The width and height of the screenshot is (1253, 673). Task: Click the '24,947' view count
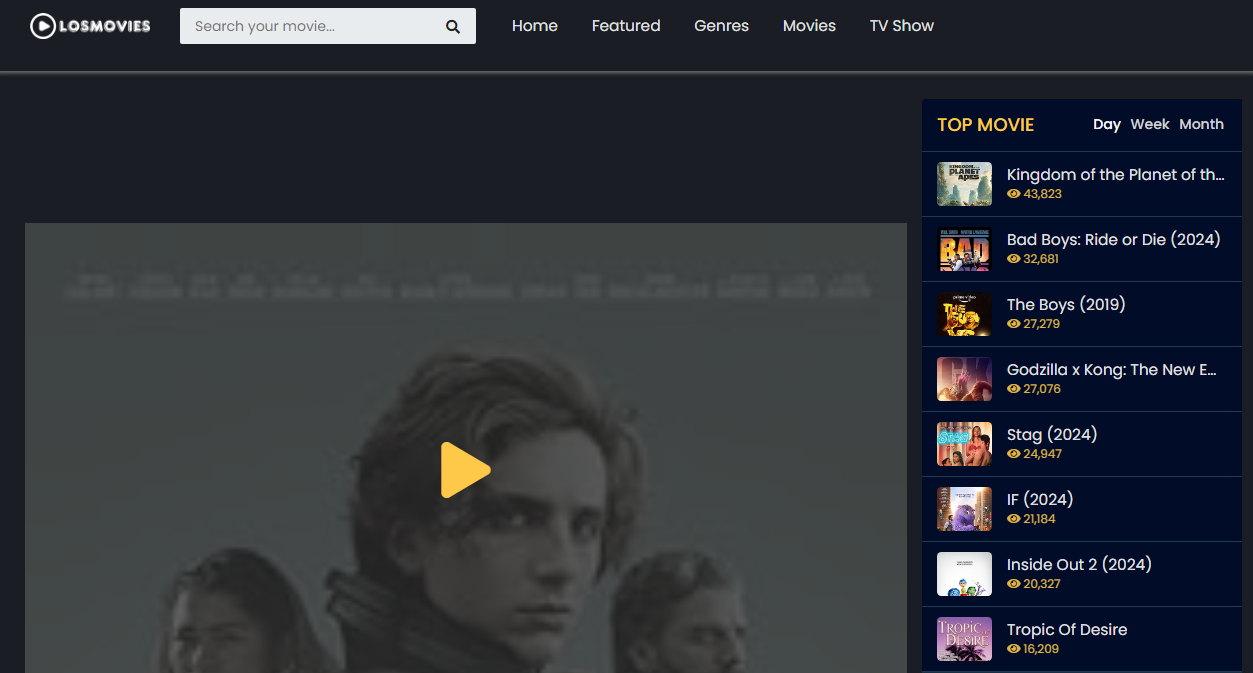1043,454
